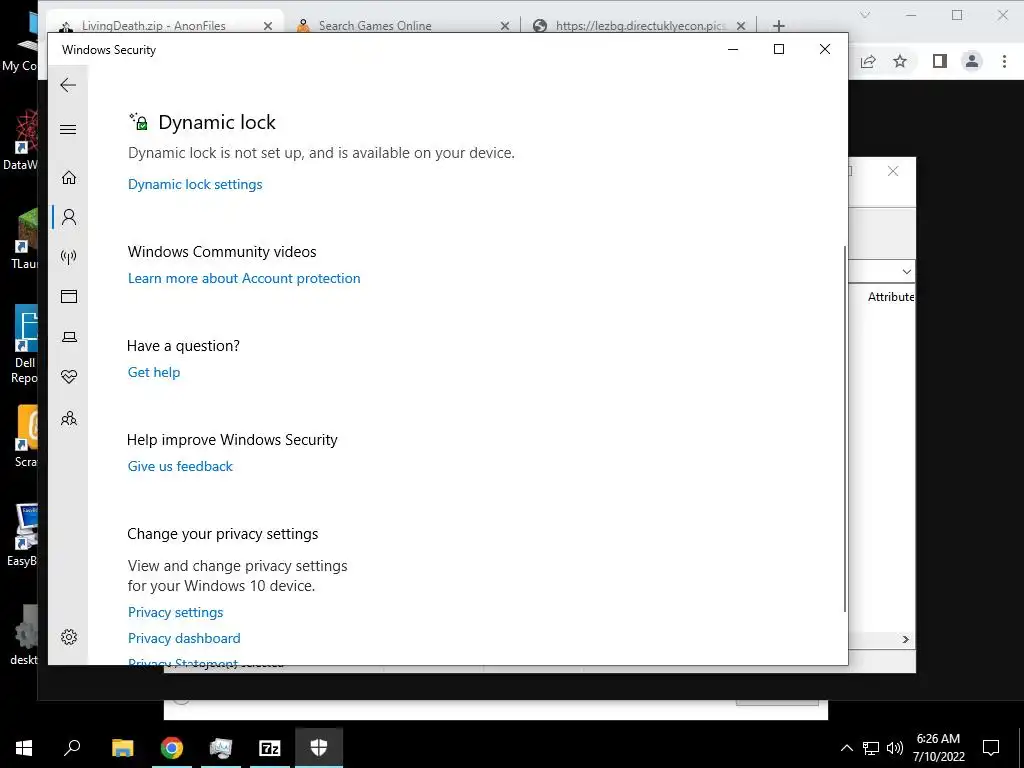
Task: Select the desktop.ini file icon
Action: pyautogui.click(x=25, y=635)
